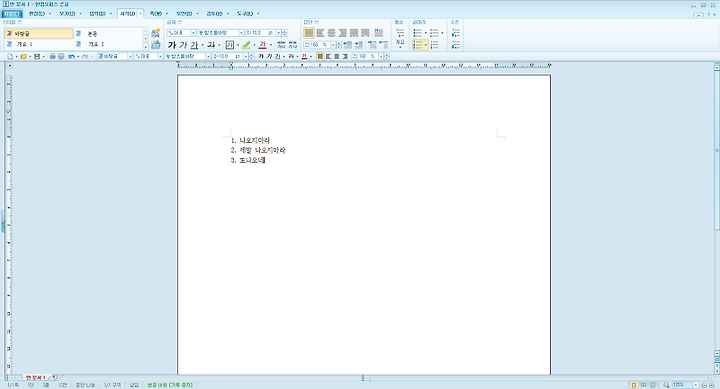
Task: Select the 개요 1 style in gallery
Action: pos(39,44)
